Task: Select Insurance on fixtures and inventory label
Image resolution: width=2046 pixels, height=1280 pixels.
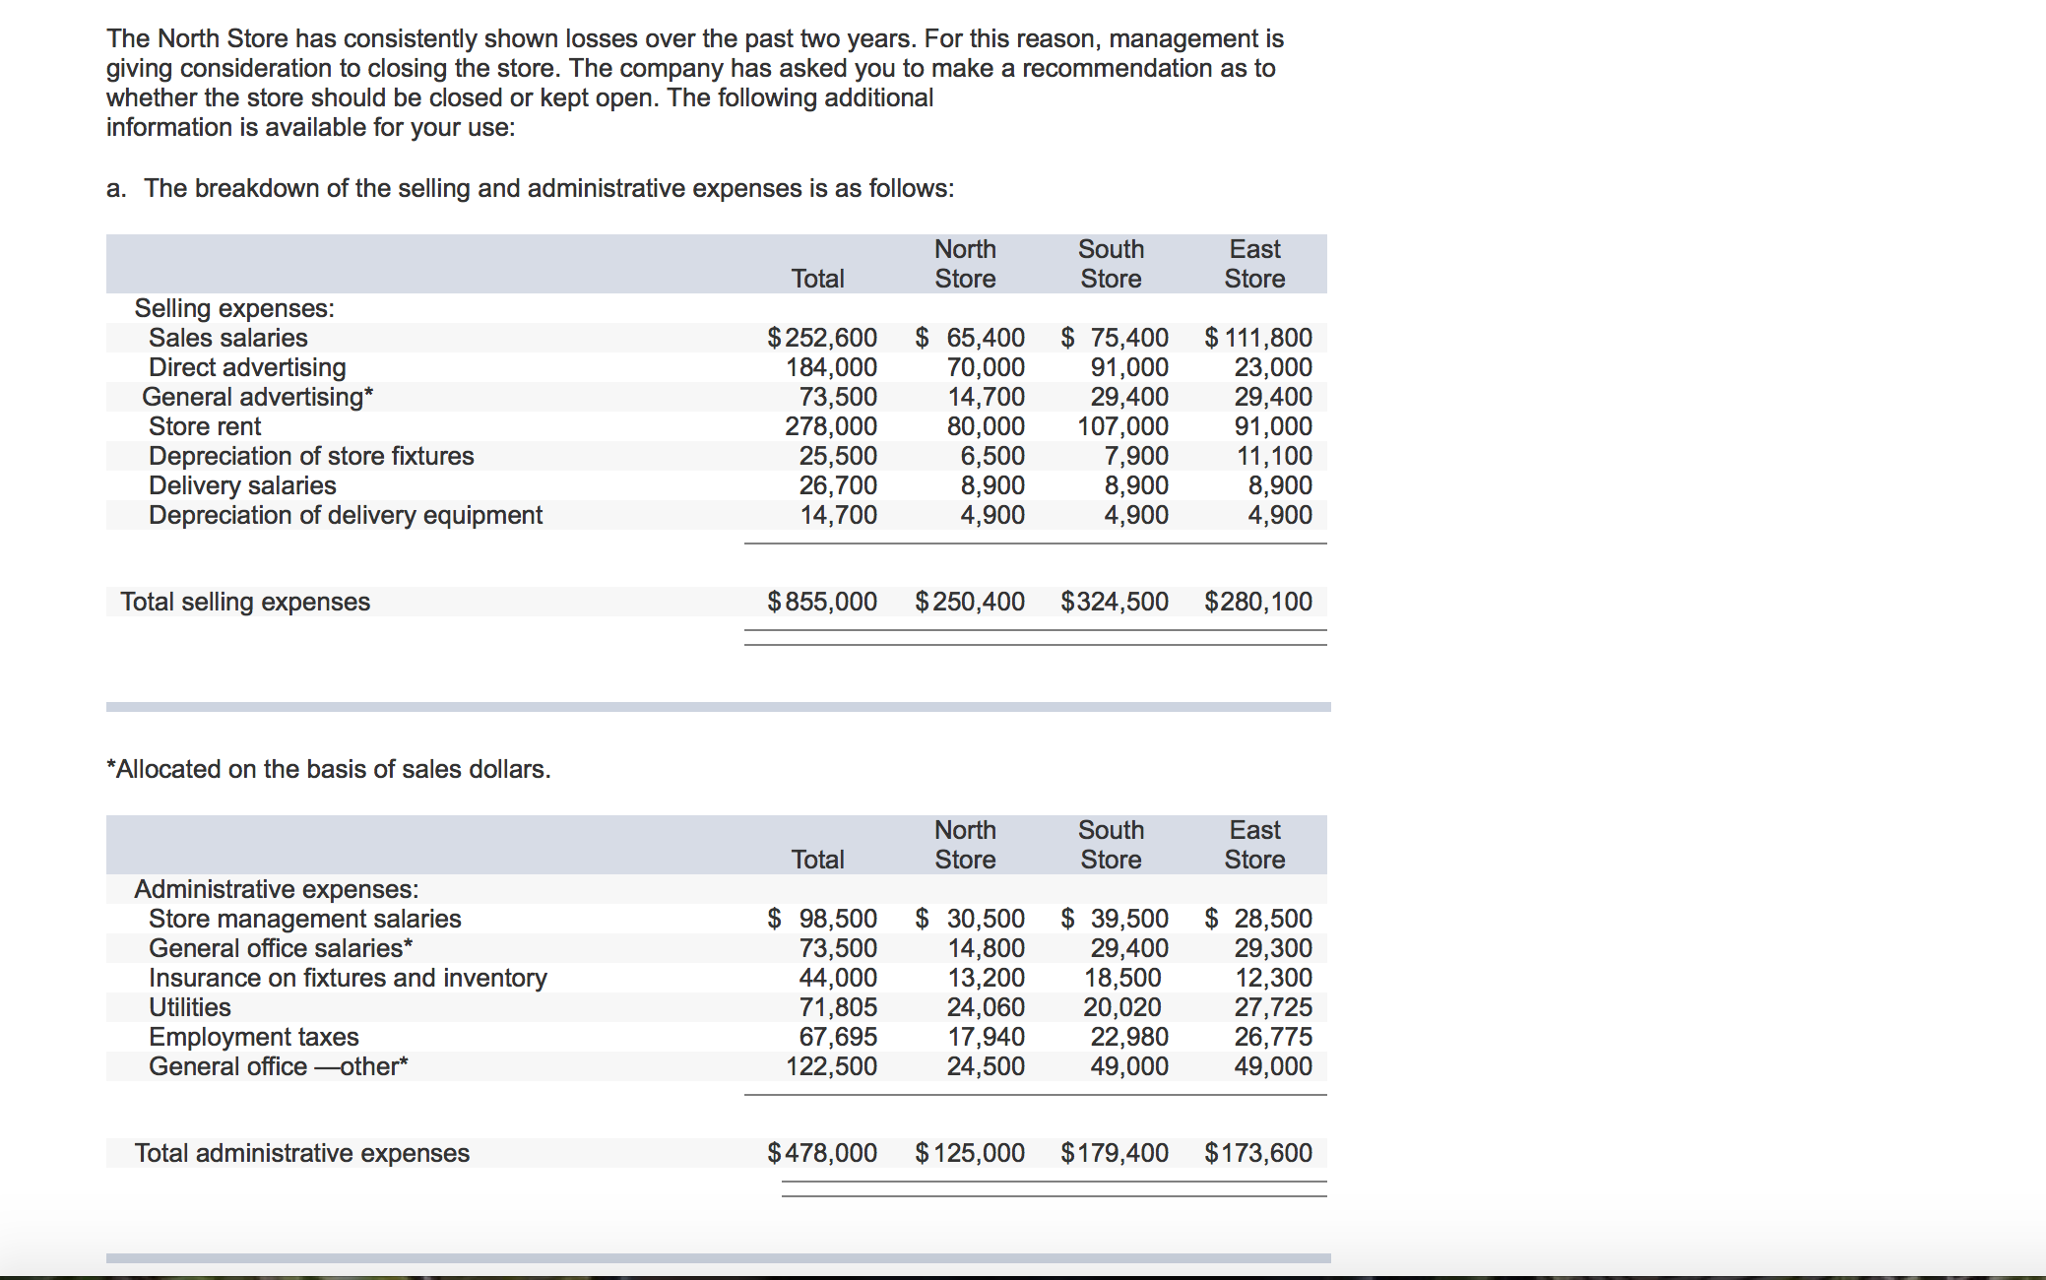Action: click(348, 978)
